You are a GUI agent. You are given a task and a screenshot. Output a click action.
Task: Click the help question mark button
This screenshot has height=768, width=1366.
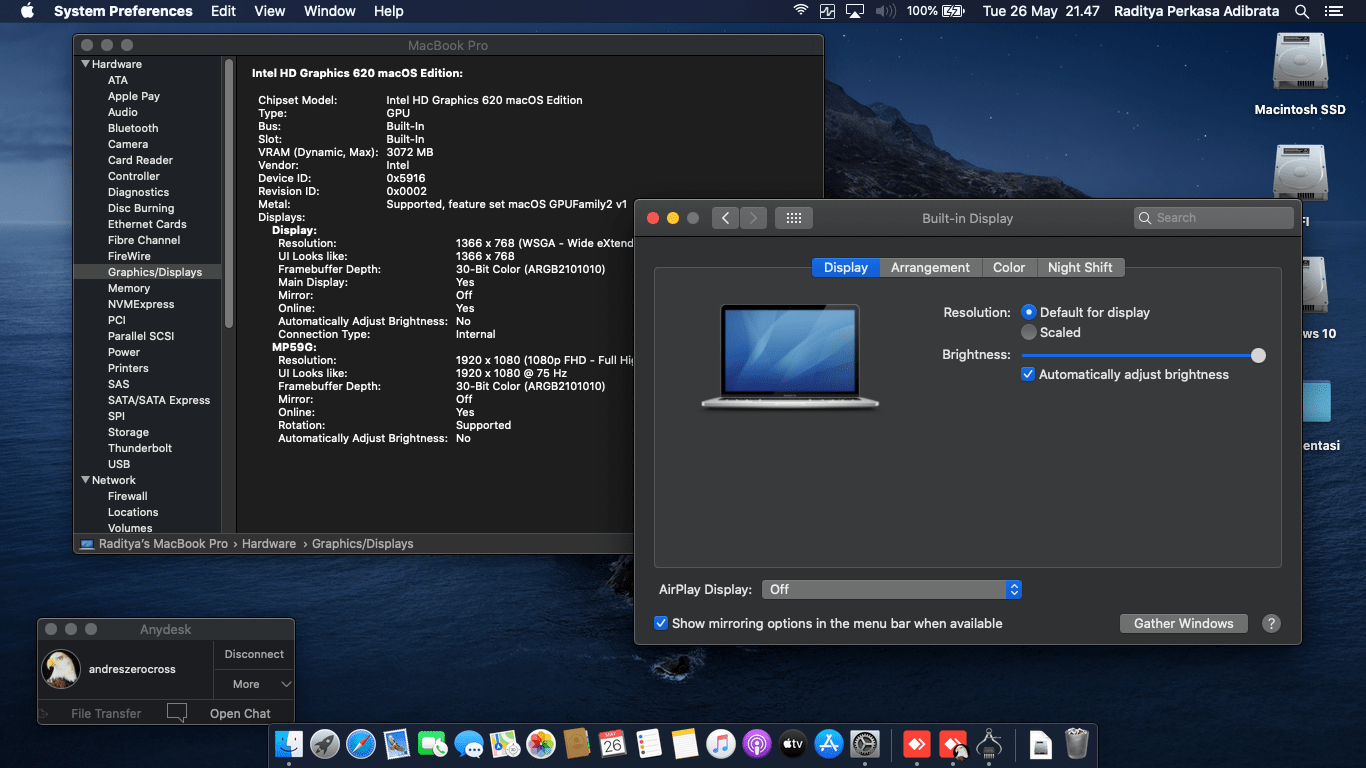1271,623
